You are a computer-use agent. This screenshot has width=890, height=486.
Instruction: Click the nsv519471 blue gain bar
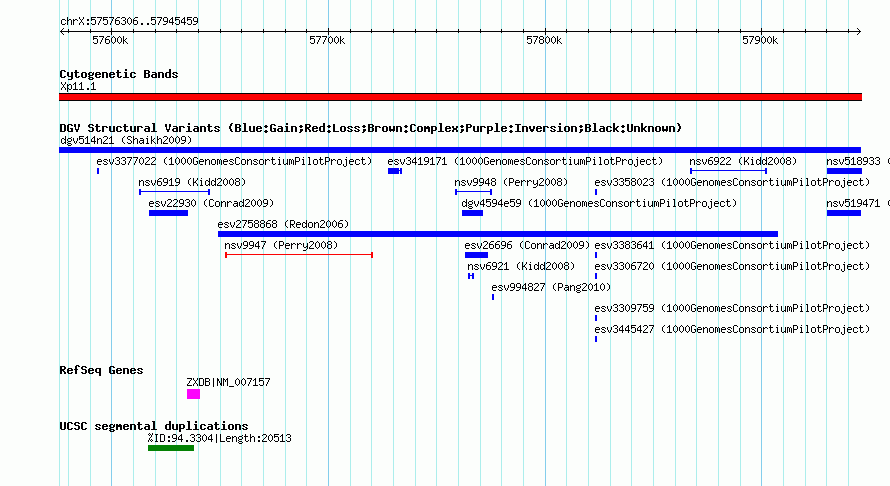(x=844, y=213)
